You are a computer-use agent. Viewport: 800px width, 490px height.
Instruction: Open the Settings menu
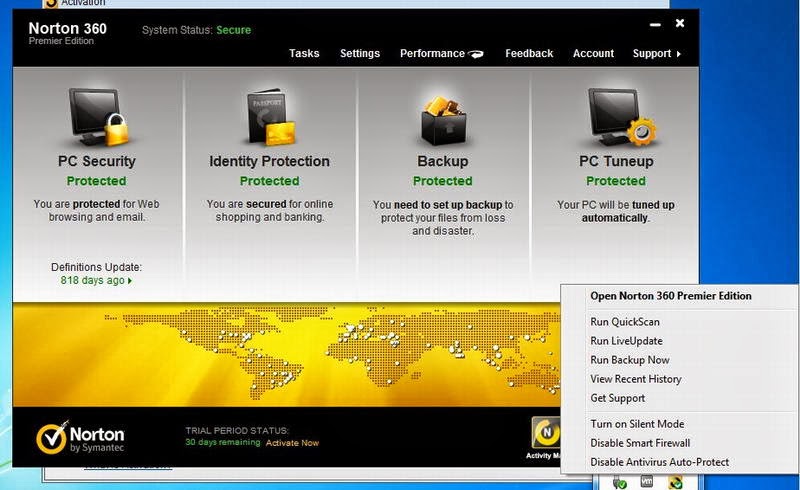pyautogui.click(x=360, y=54)
